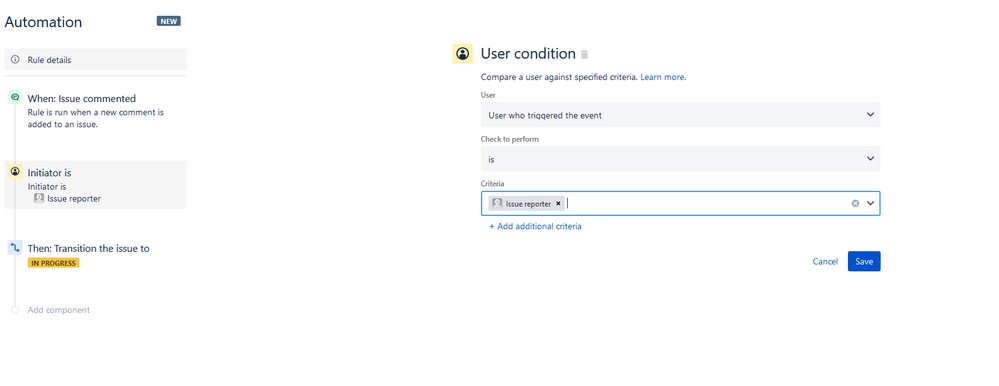Click the Issue reporter avatar in the sidebar

39,198
